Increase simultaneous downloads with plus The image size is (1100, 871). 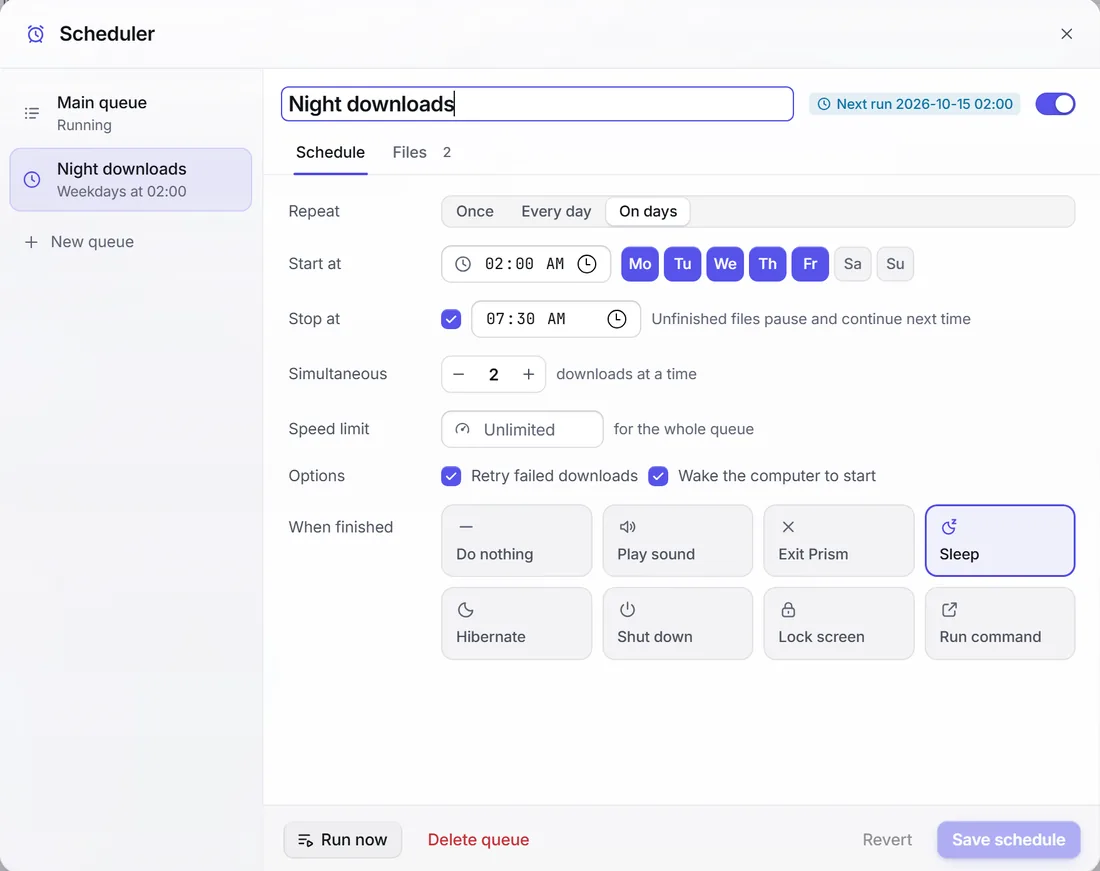coord(528,374)
